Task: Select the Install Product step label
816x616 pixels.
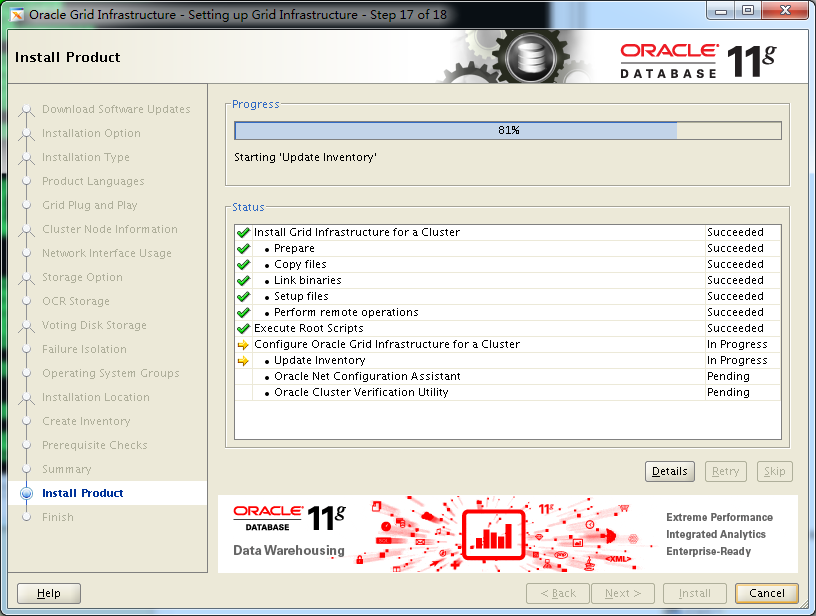Action: tap(83, 493)
